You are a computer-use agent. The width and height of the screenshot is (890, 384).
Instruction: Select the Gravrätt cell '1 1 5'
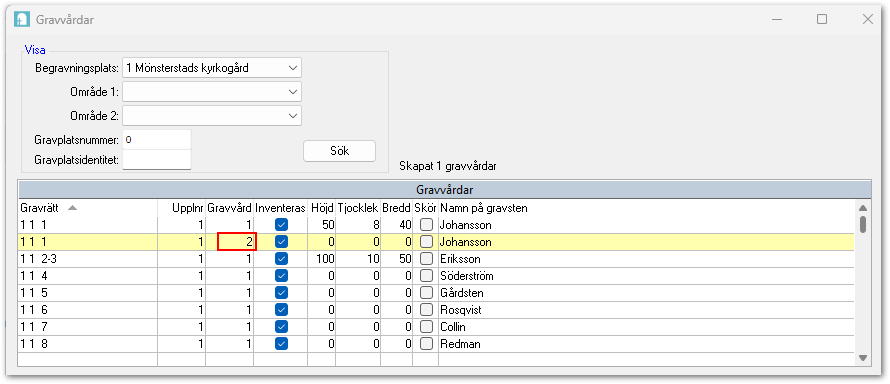coord(88,293)
